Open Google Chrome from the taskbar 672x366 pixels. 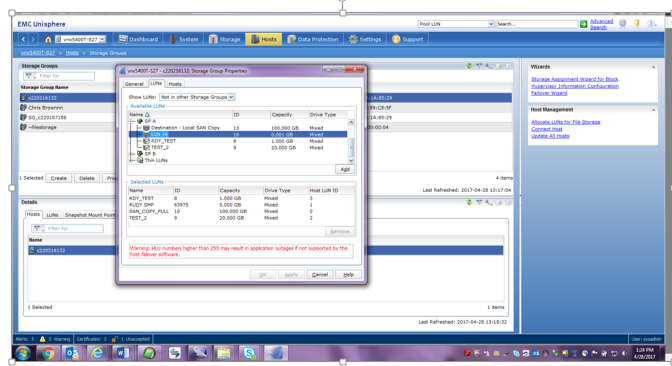point(48,353)
